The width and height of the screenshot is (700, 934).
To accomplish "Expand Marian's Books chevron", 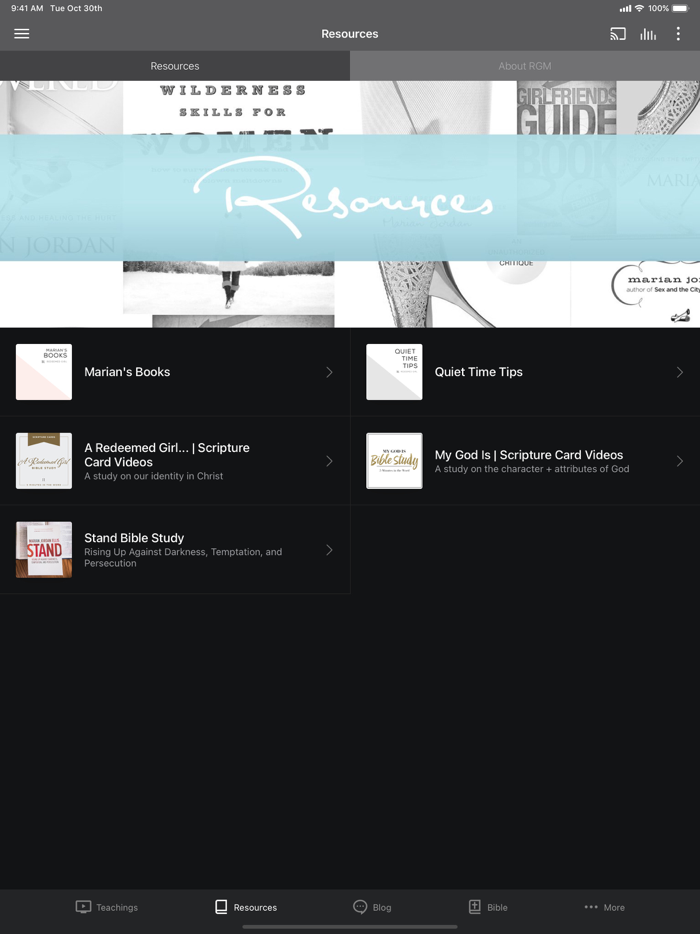I will 329,372.
